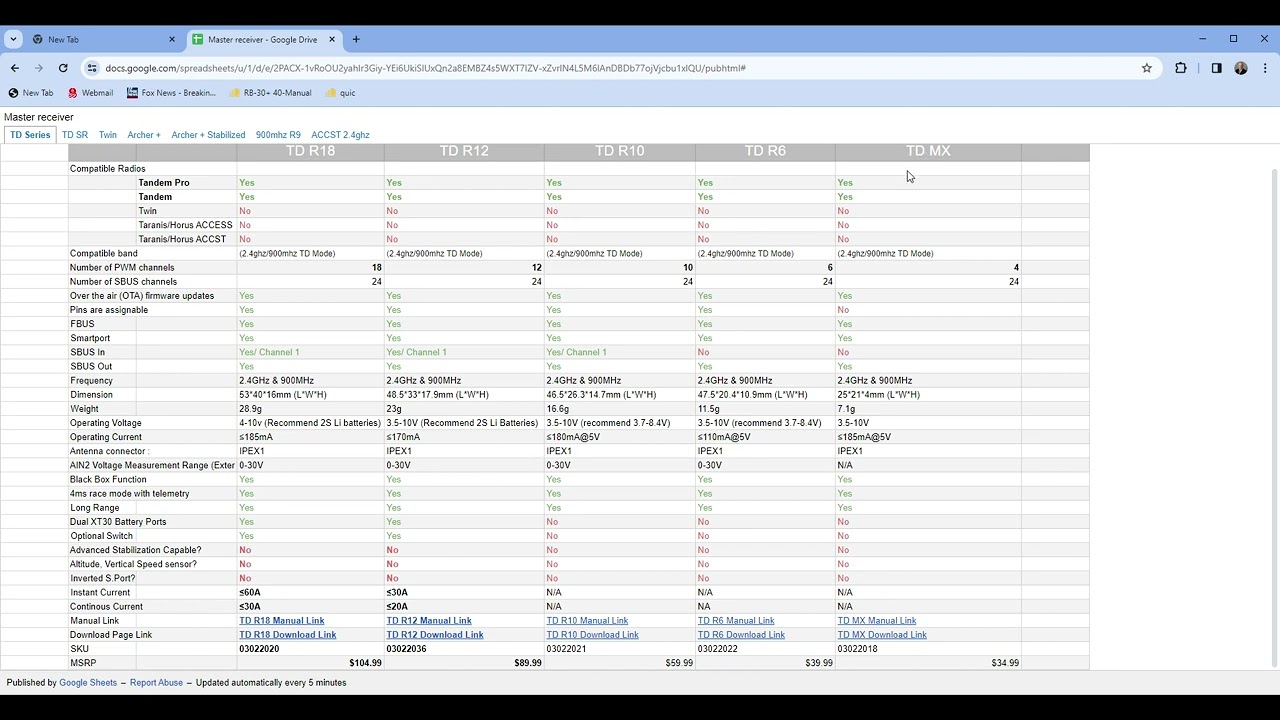Open the TD R10 Manual Link
This screenshot has width=1280, height=720.
(587, 621)
